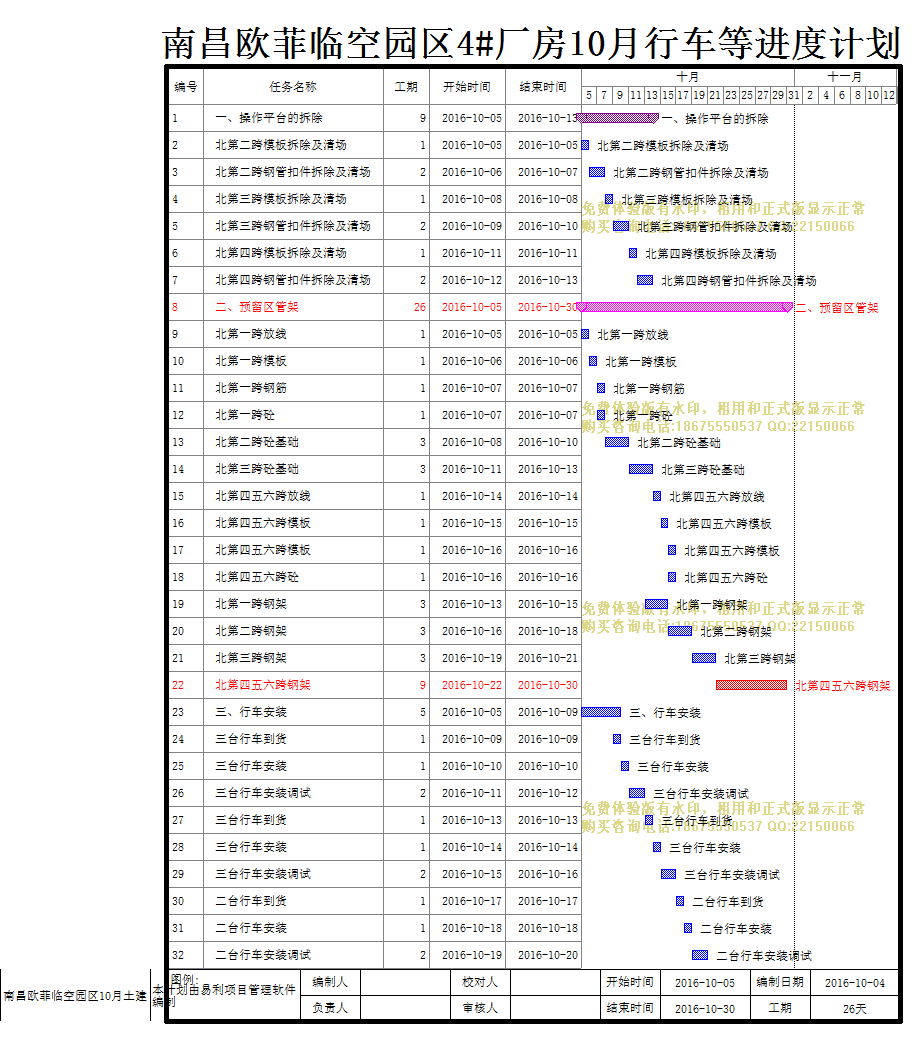Image resolution: width=924 pixels, height=1045 pixels.
Task: Select task name 北第二跨钢架 in row 20
Action: click(x=251, y=631)
